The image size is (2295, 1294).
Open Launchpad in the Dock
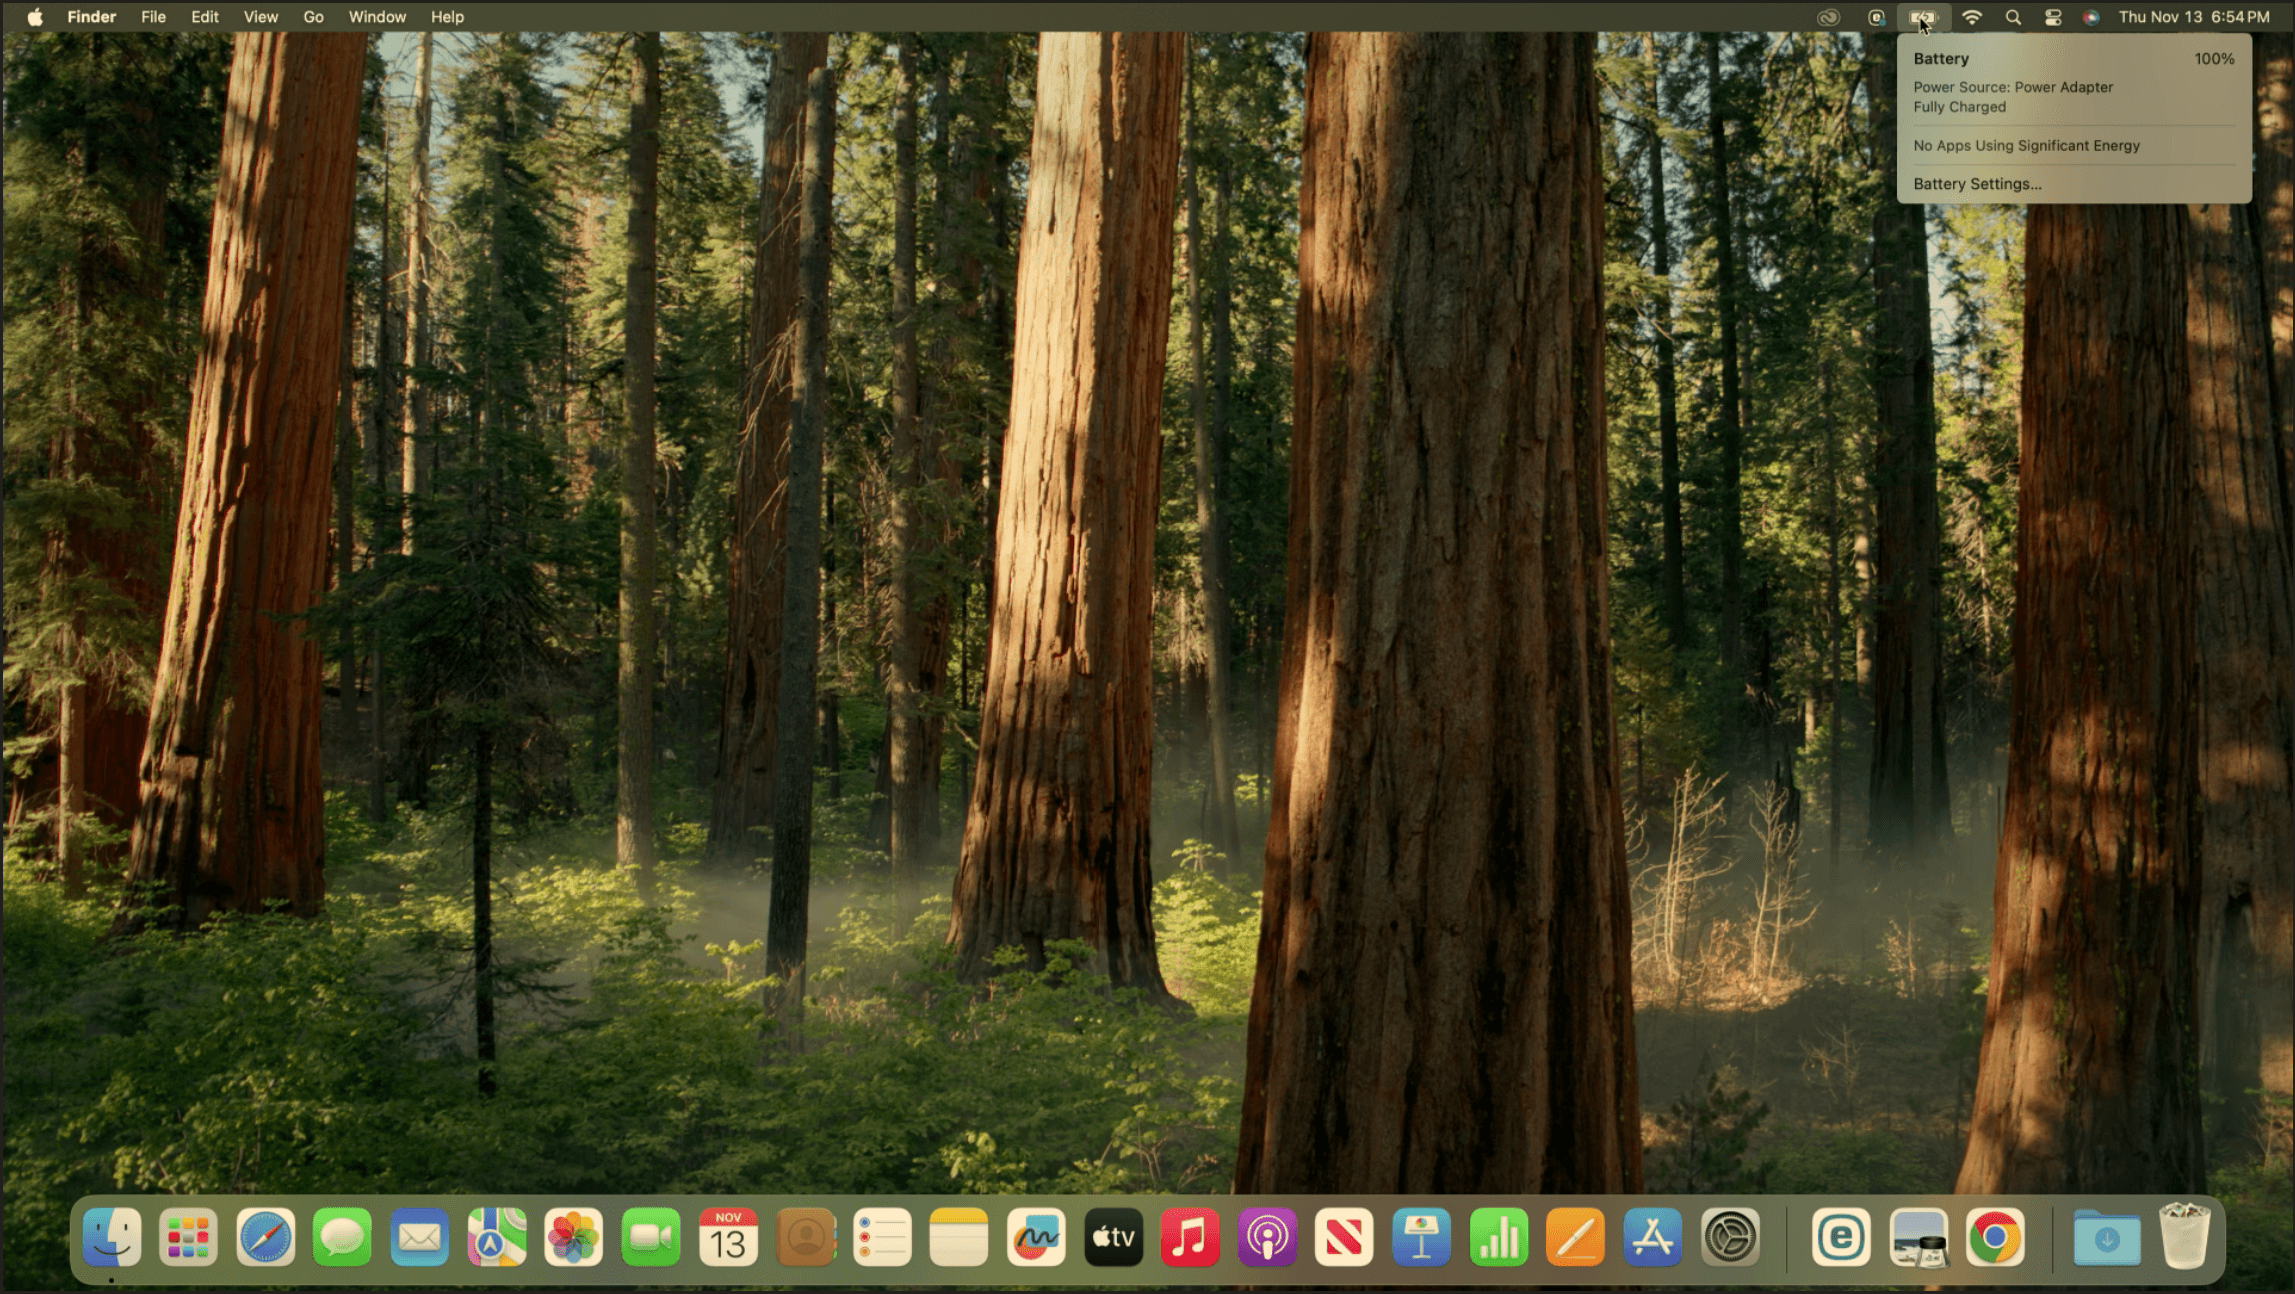[x=188, y=1238]
